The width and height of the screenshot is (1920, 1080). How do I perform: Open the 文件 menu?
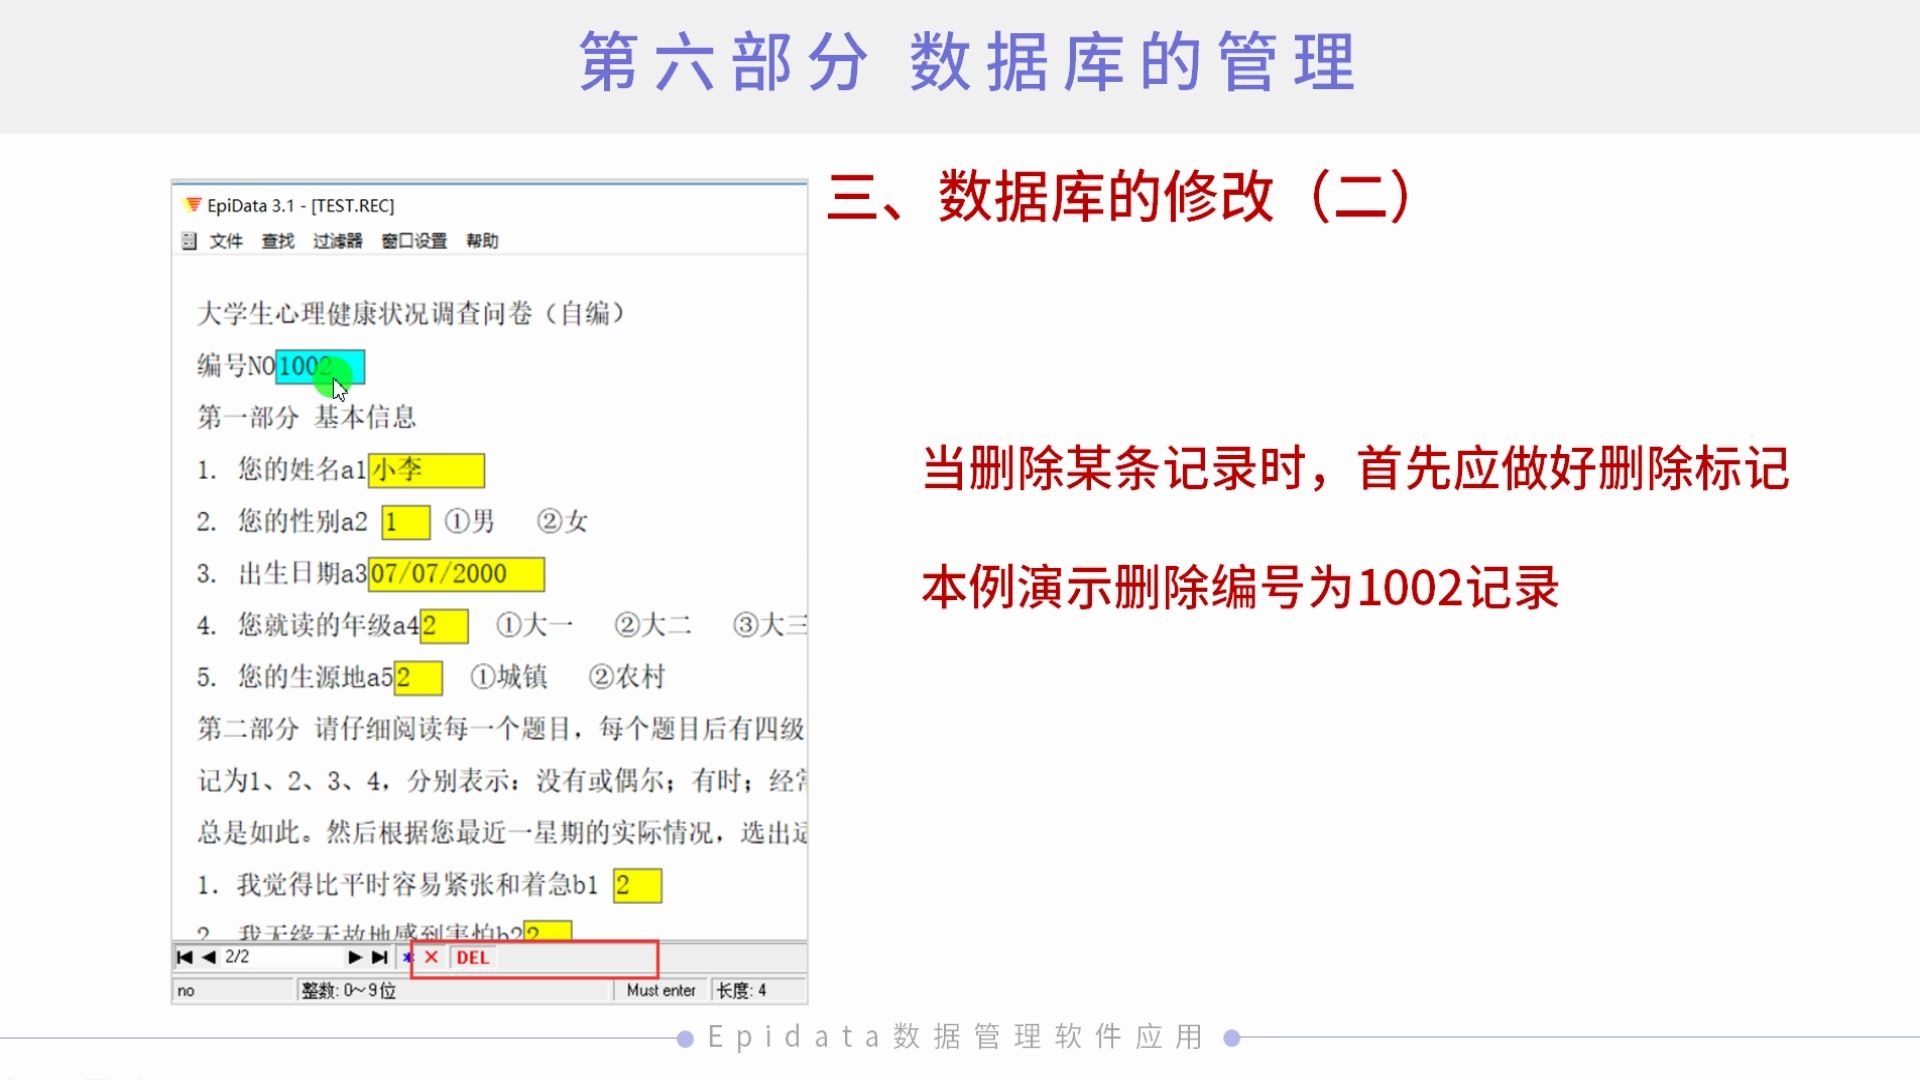227,240
